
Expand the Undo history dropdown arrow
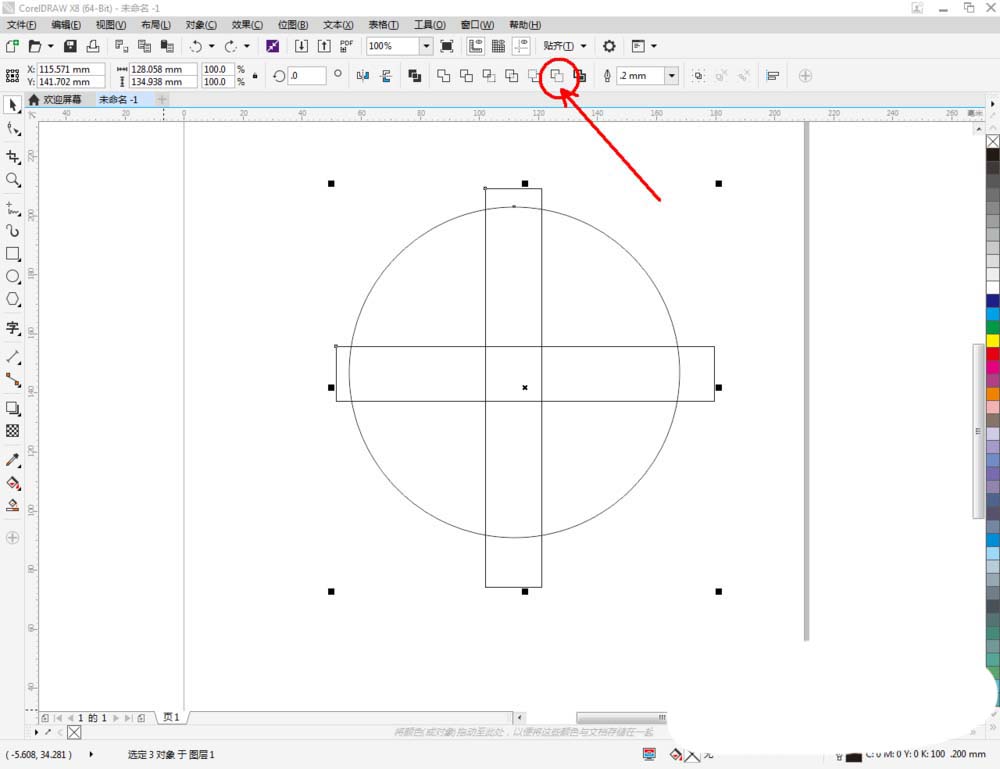[211, 46]
